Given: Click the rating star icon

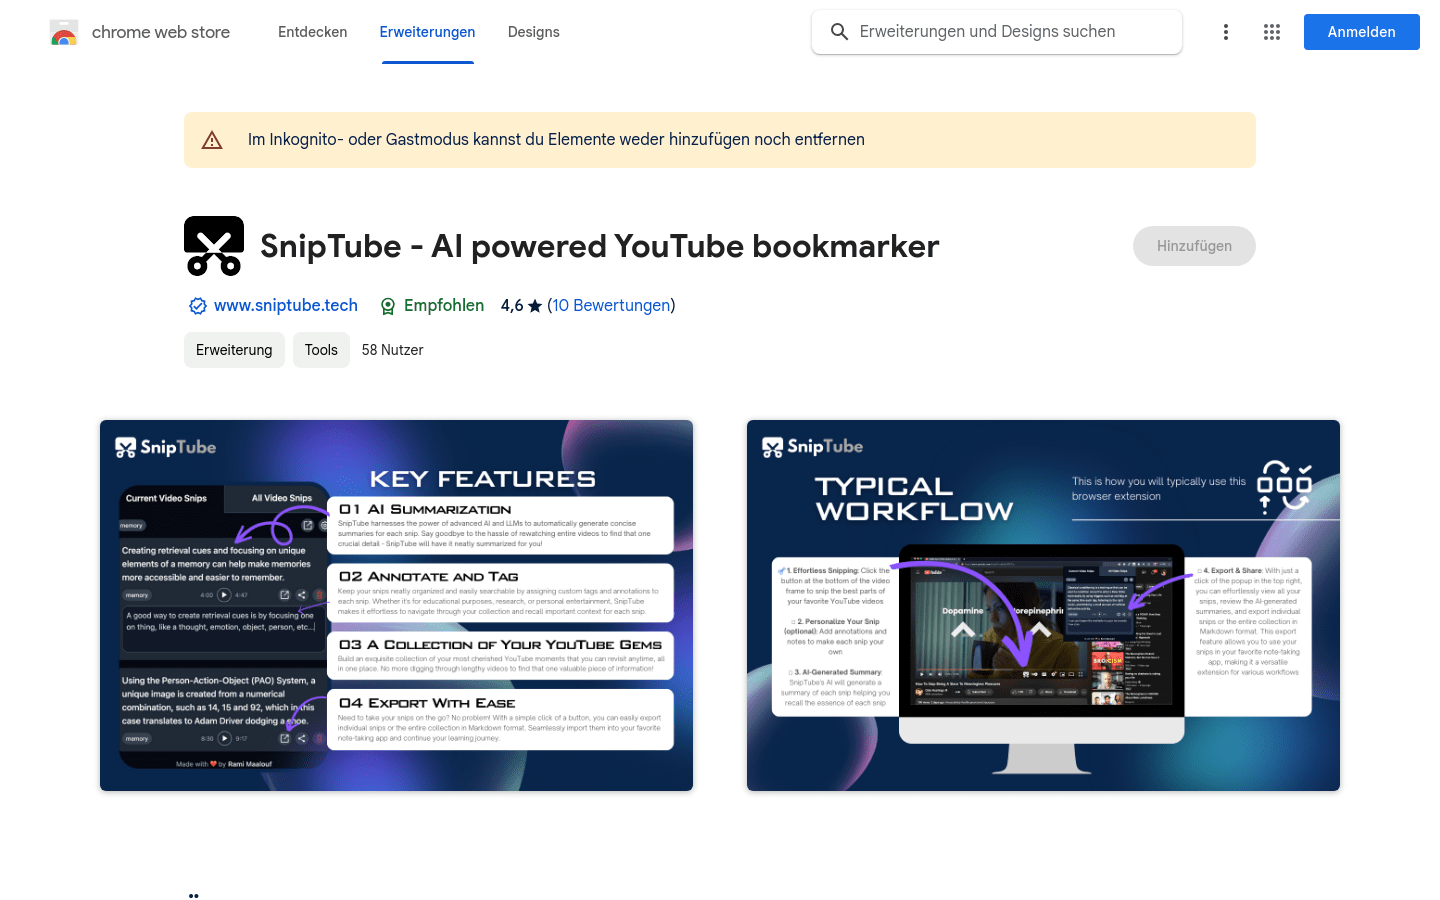Looking at the screenshot, I should (x=535, y=306).
